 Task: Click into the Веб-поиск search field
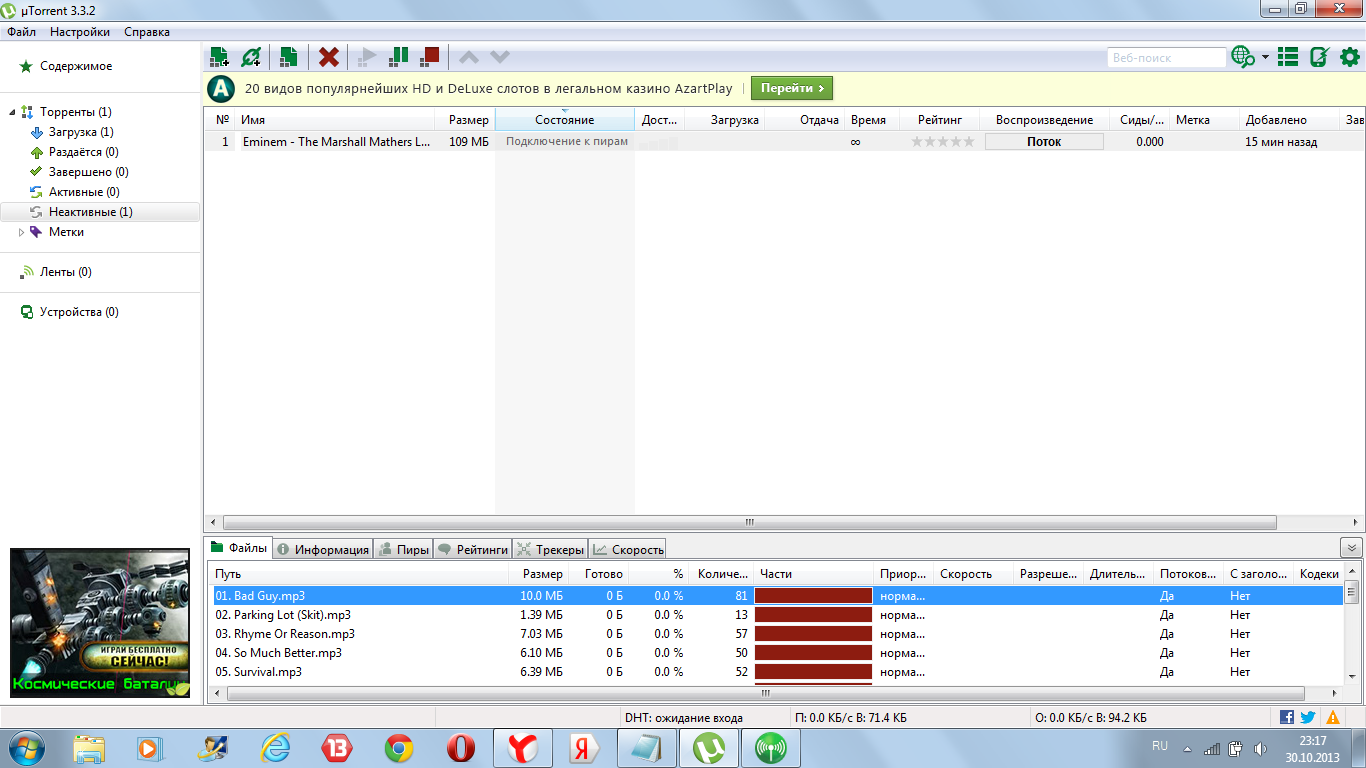1166,58
